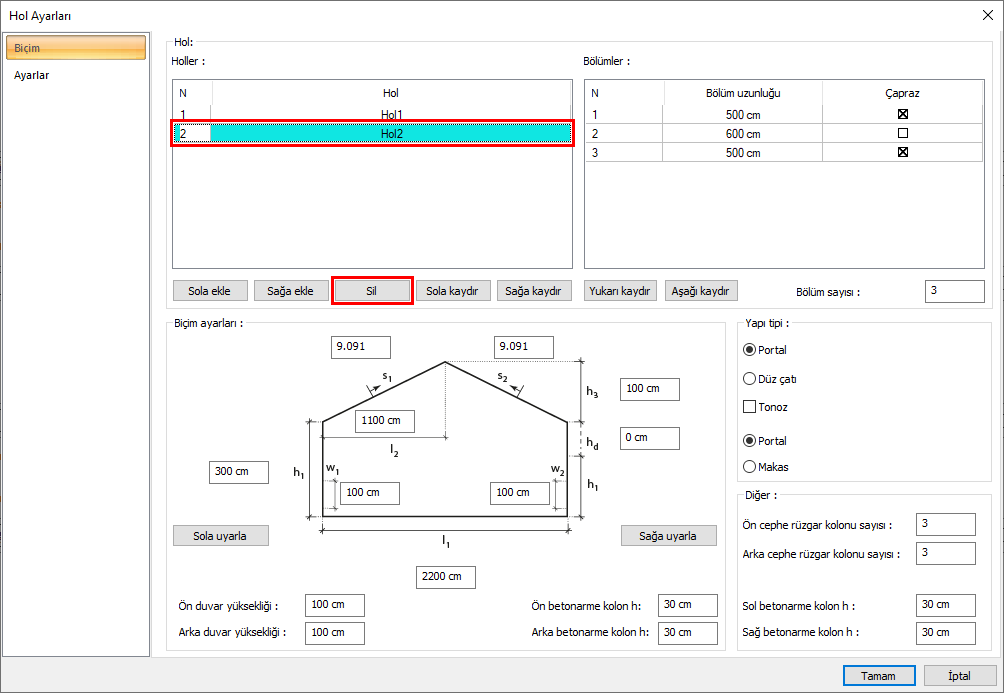Screen dimensions: 1004x693
Task: Toggle the Tonoz checkbox
Action: pos(749,407)
